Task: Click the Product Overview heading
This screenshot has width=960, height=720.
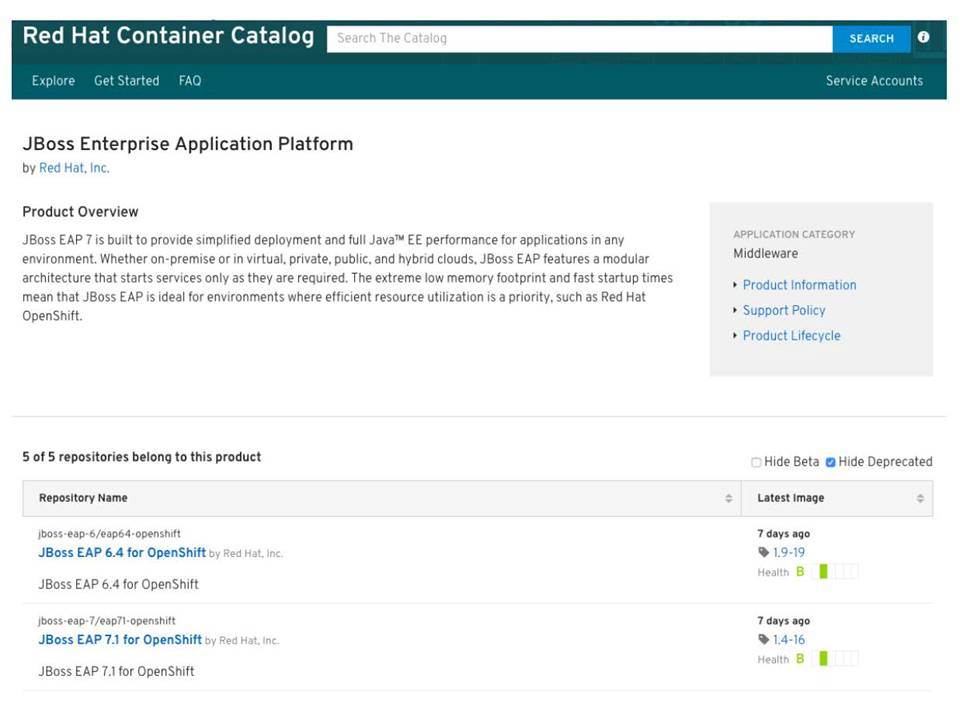Action: tap(80, 212)
